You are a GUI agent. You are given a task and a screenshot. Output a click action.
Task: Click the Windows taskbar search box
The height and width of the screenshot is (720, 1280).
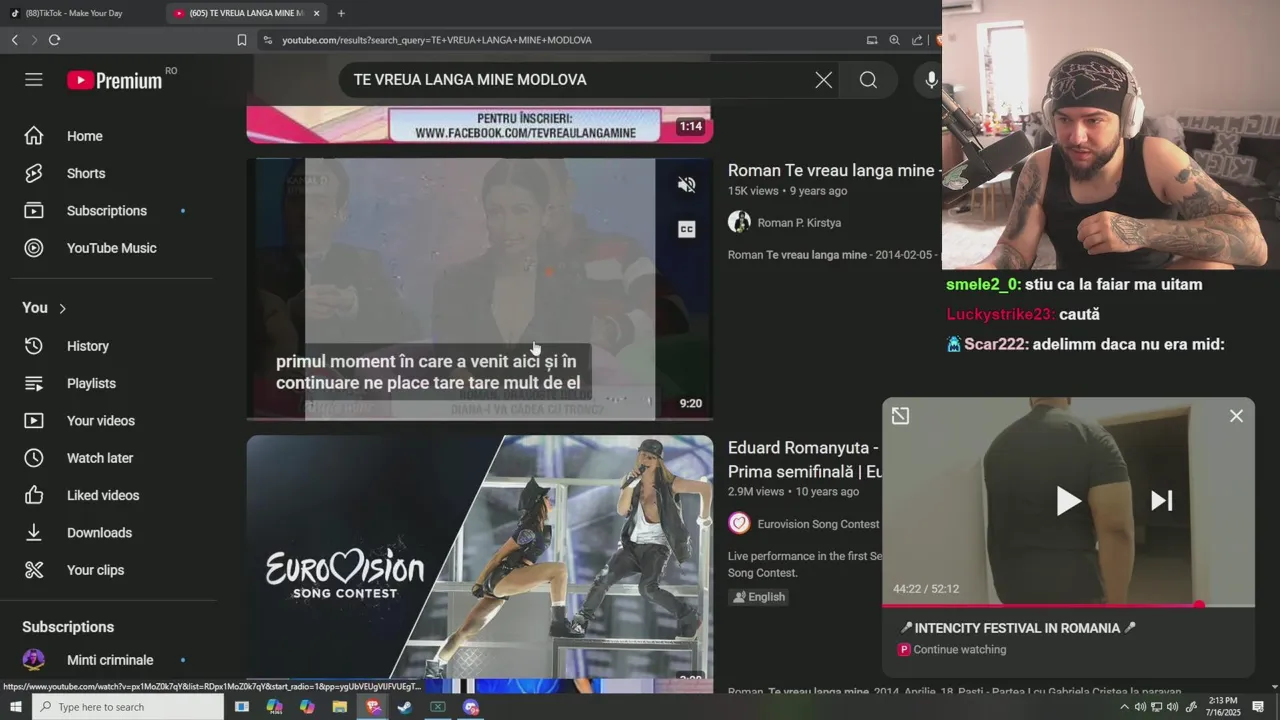coord(129,707)
